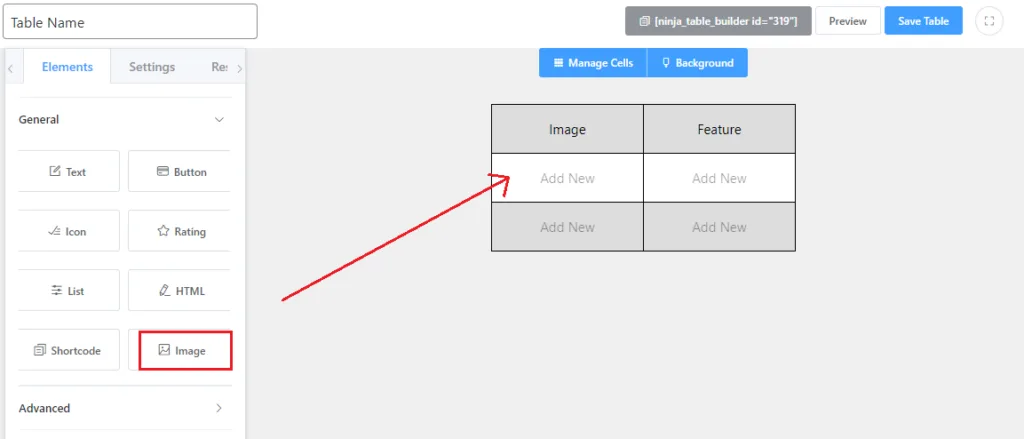
Task: Pick the Rating star element
Action: click(x=180, y=231)
